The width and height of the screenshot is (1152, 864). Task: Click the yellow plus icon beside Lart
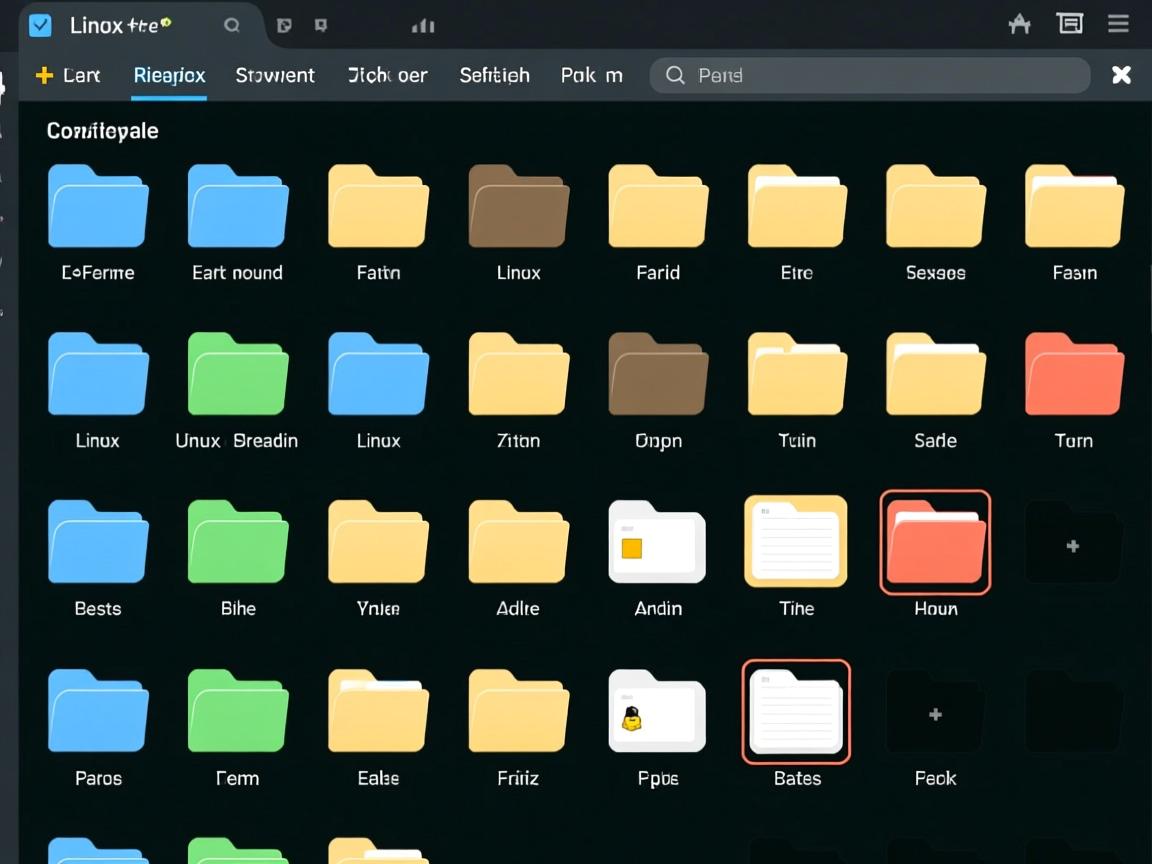(46, 74)
